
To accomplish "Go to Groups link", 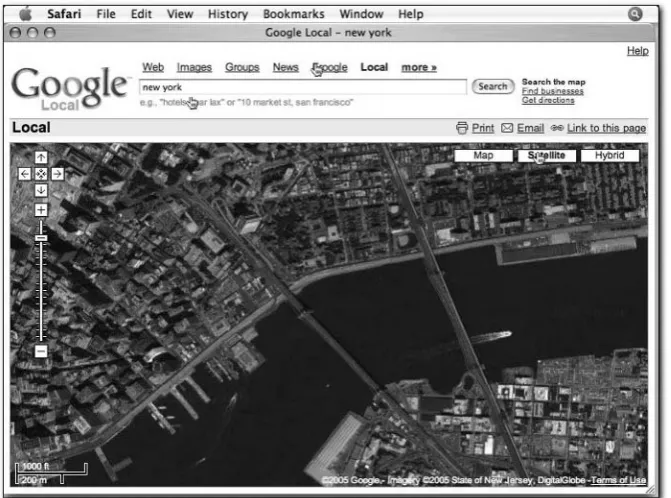I will coord(242,68).
